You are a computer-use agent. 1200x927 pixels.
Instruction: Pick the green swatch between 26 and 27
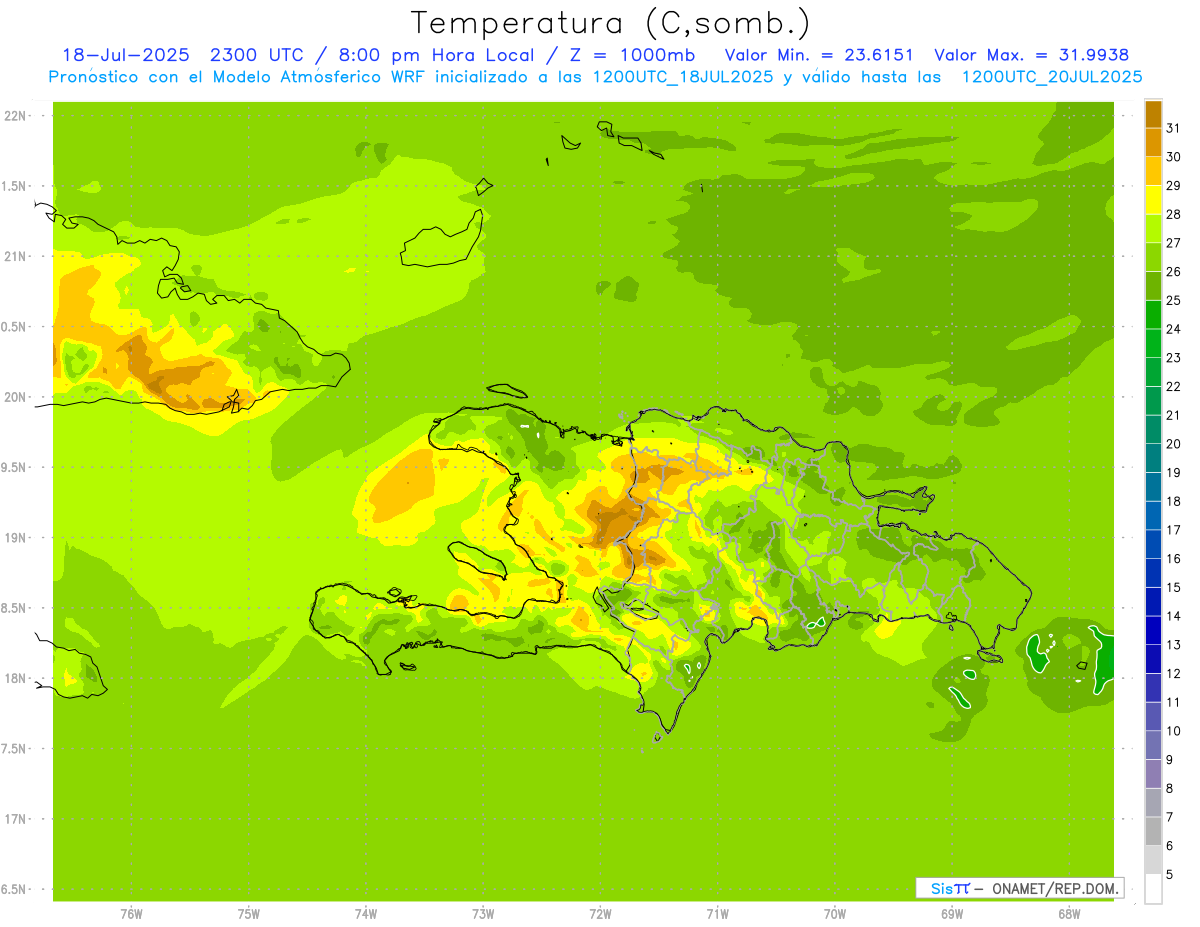1153,257
